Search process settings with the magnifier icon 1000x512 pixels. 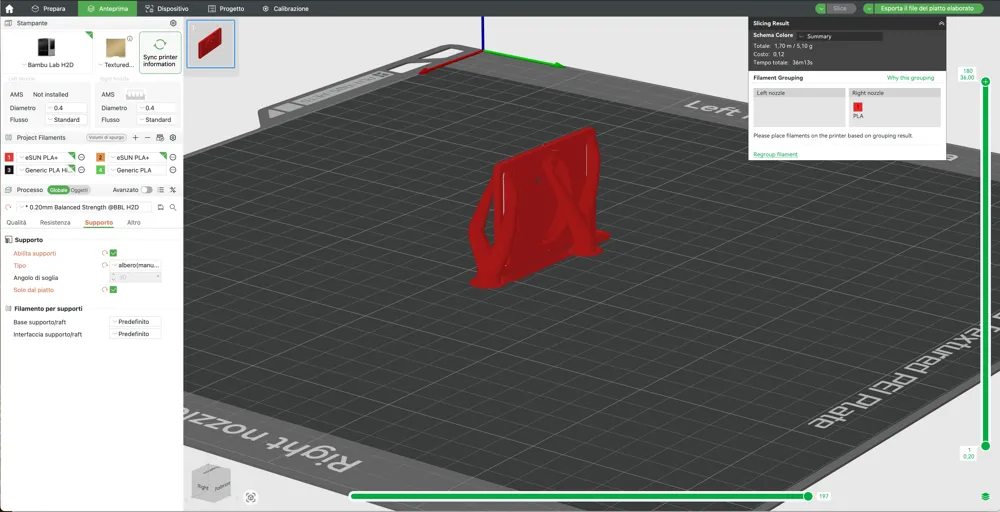click(x=173, y=207)
